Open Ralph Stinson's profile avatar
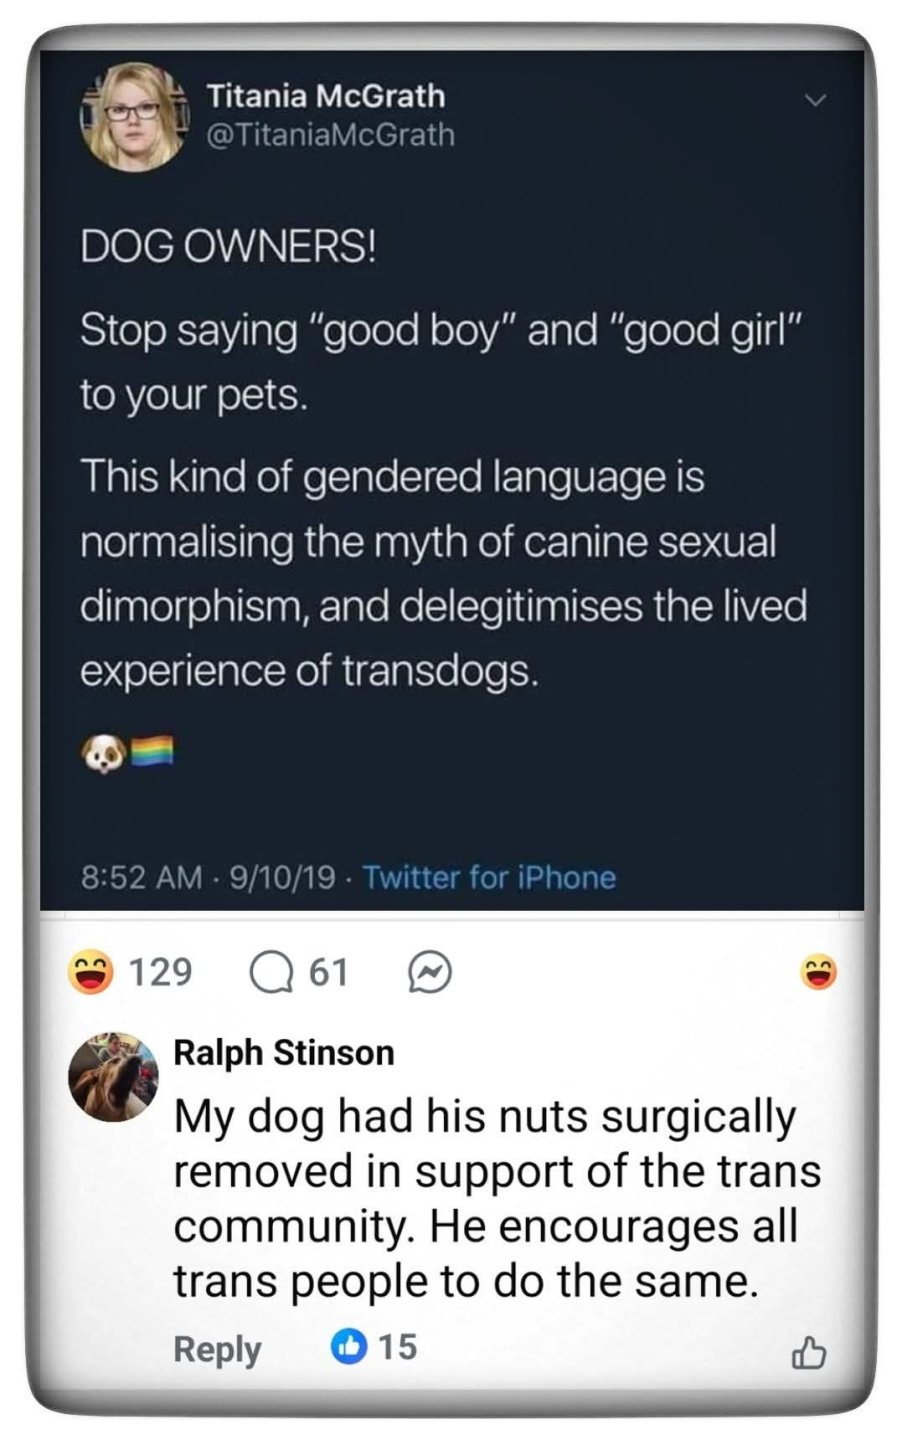The height and width of the screenshot is (1440, 902). 113,1077
